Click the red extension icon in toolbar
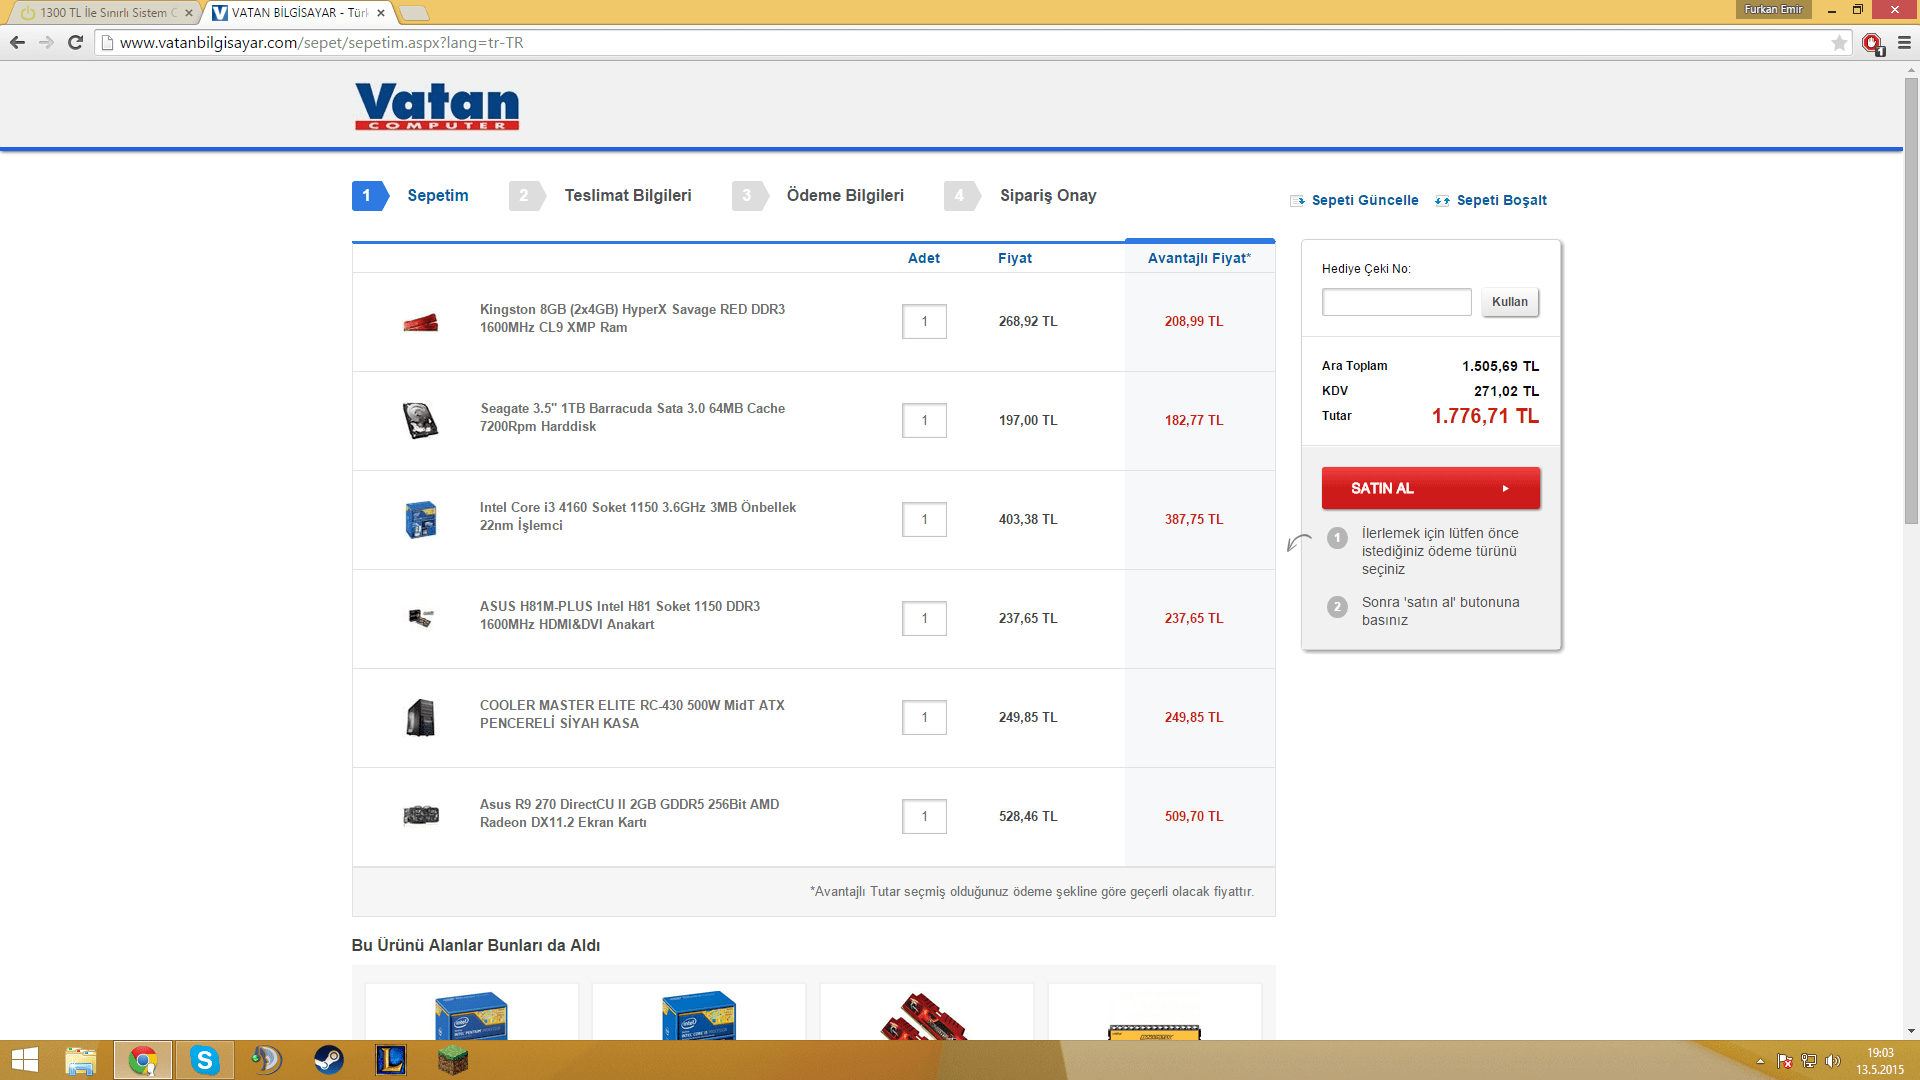Screen dimensions: 1920x1080 pyautogui.click(x=1872, y=43)
